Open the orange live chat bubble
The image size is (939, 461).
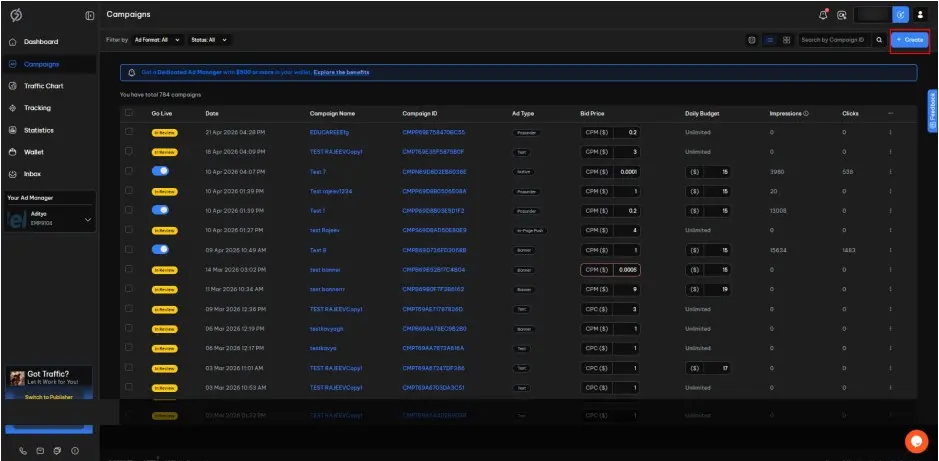(x=916, y=441)
